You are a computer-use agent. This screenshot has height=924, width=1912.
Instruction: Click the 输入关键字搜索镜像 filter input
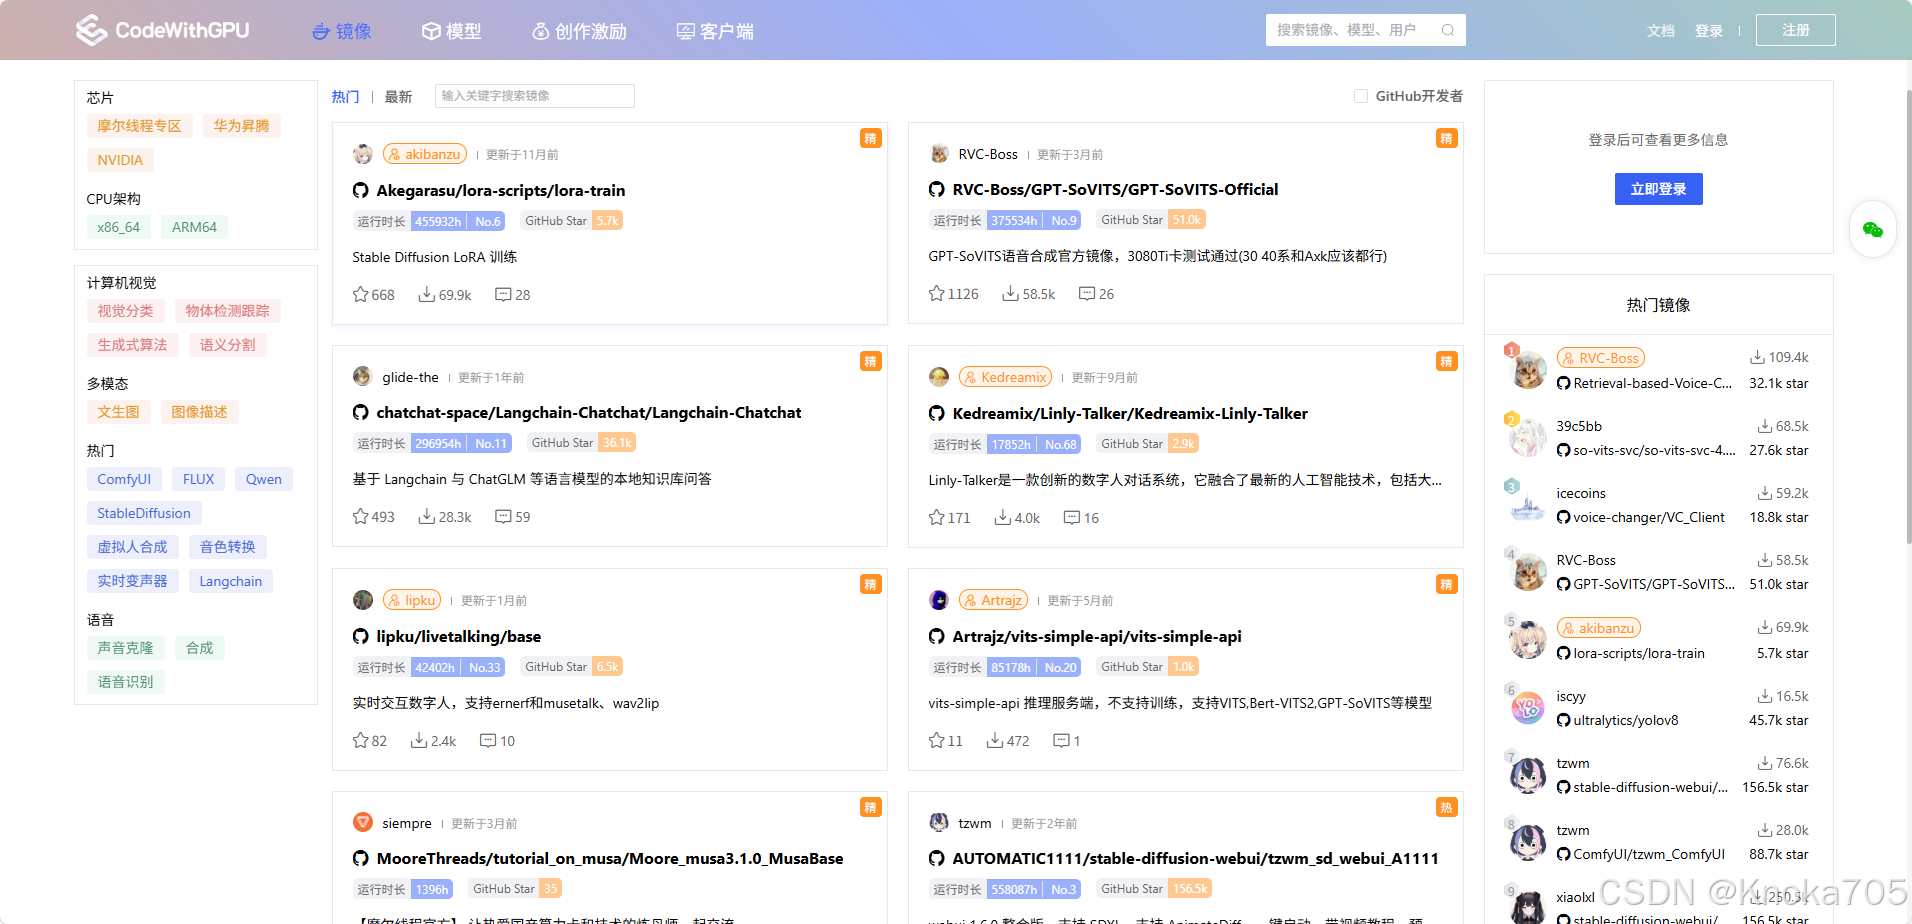(534, 96)
